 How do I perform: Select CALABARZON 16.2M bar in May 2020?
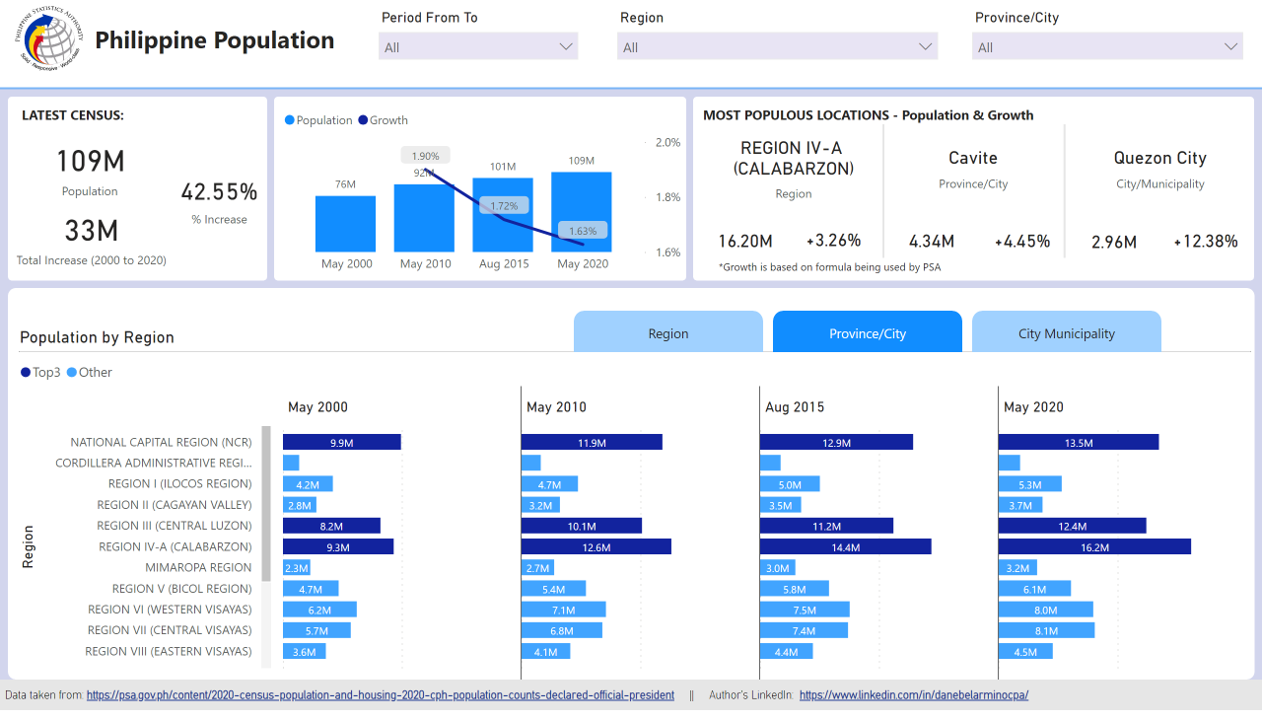pos(1094,547)
